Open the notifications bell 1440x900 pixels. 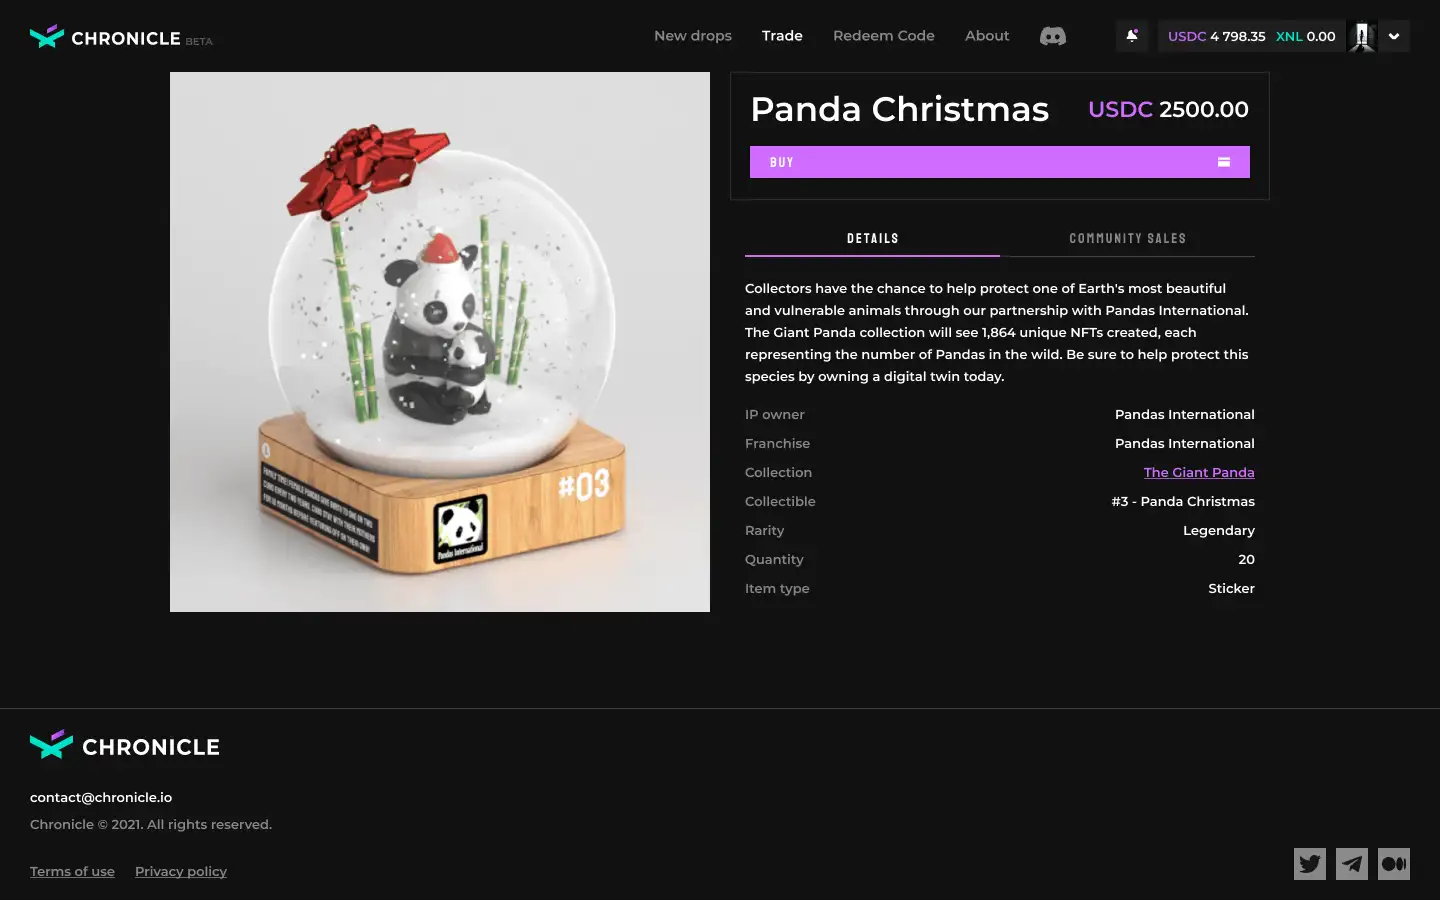[x=1132, y=36]
